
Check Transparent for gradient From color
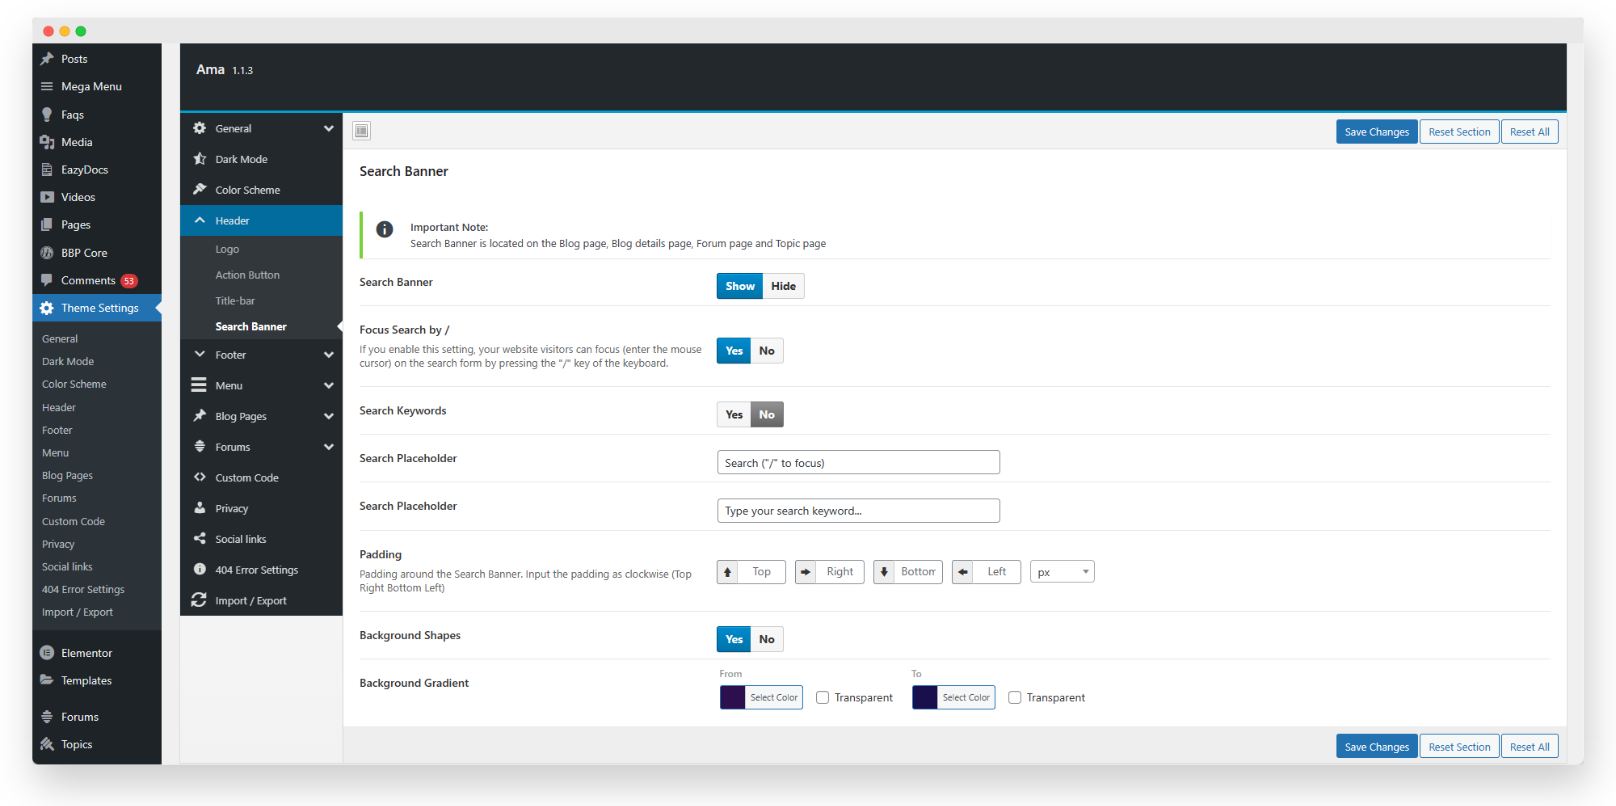tap(823, 698)
